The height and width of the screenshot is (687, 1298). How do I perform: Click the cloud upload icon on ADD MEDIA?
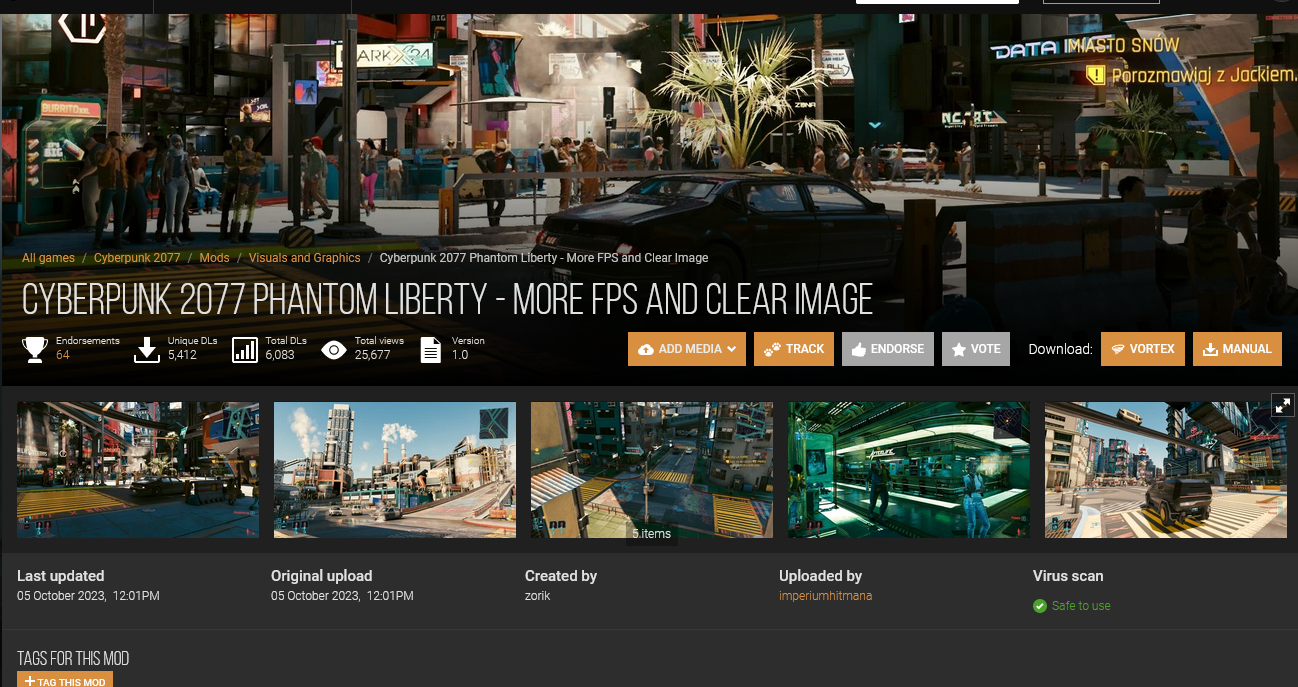[645, 348]
